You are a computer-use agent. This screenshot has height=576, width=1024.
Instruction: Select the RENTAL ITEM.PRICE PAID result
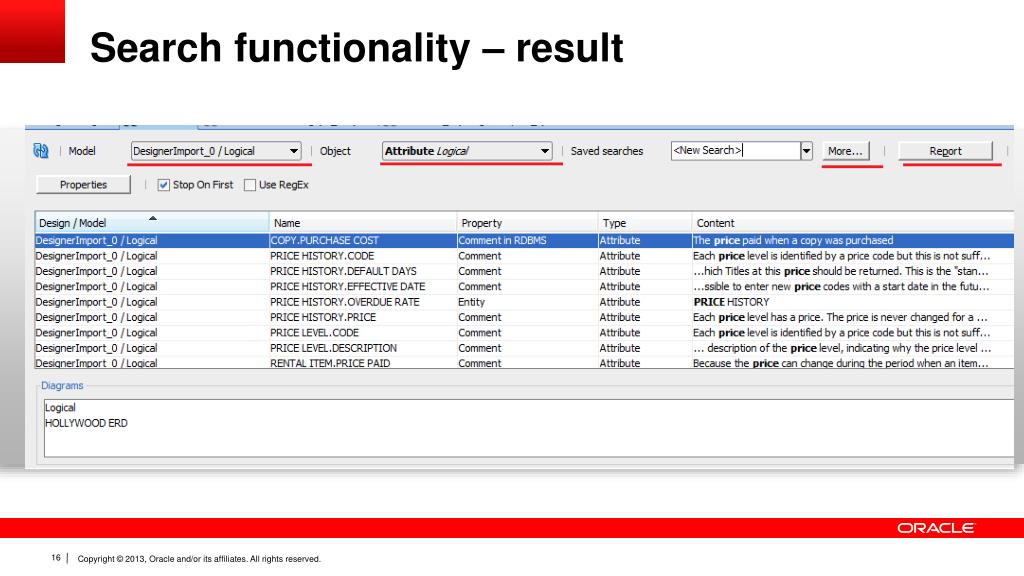click(524, 362)
